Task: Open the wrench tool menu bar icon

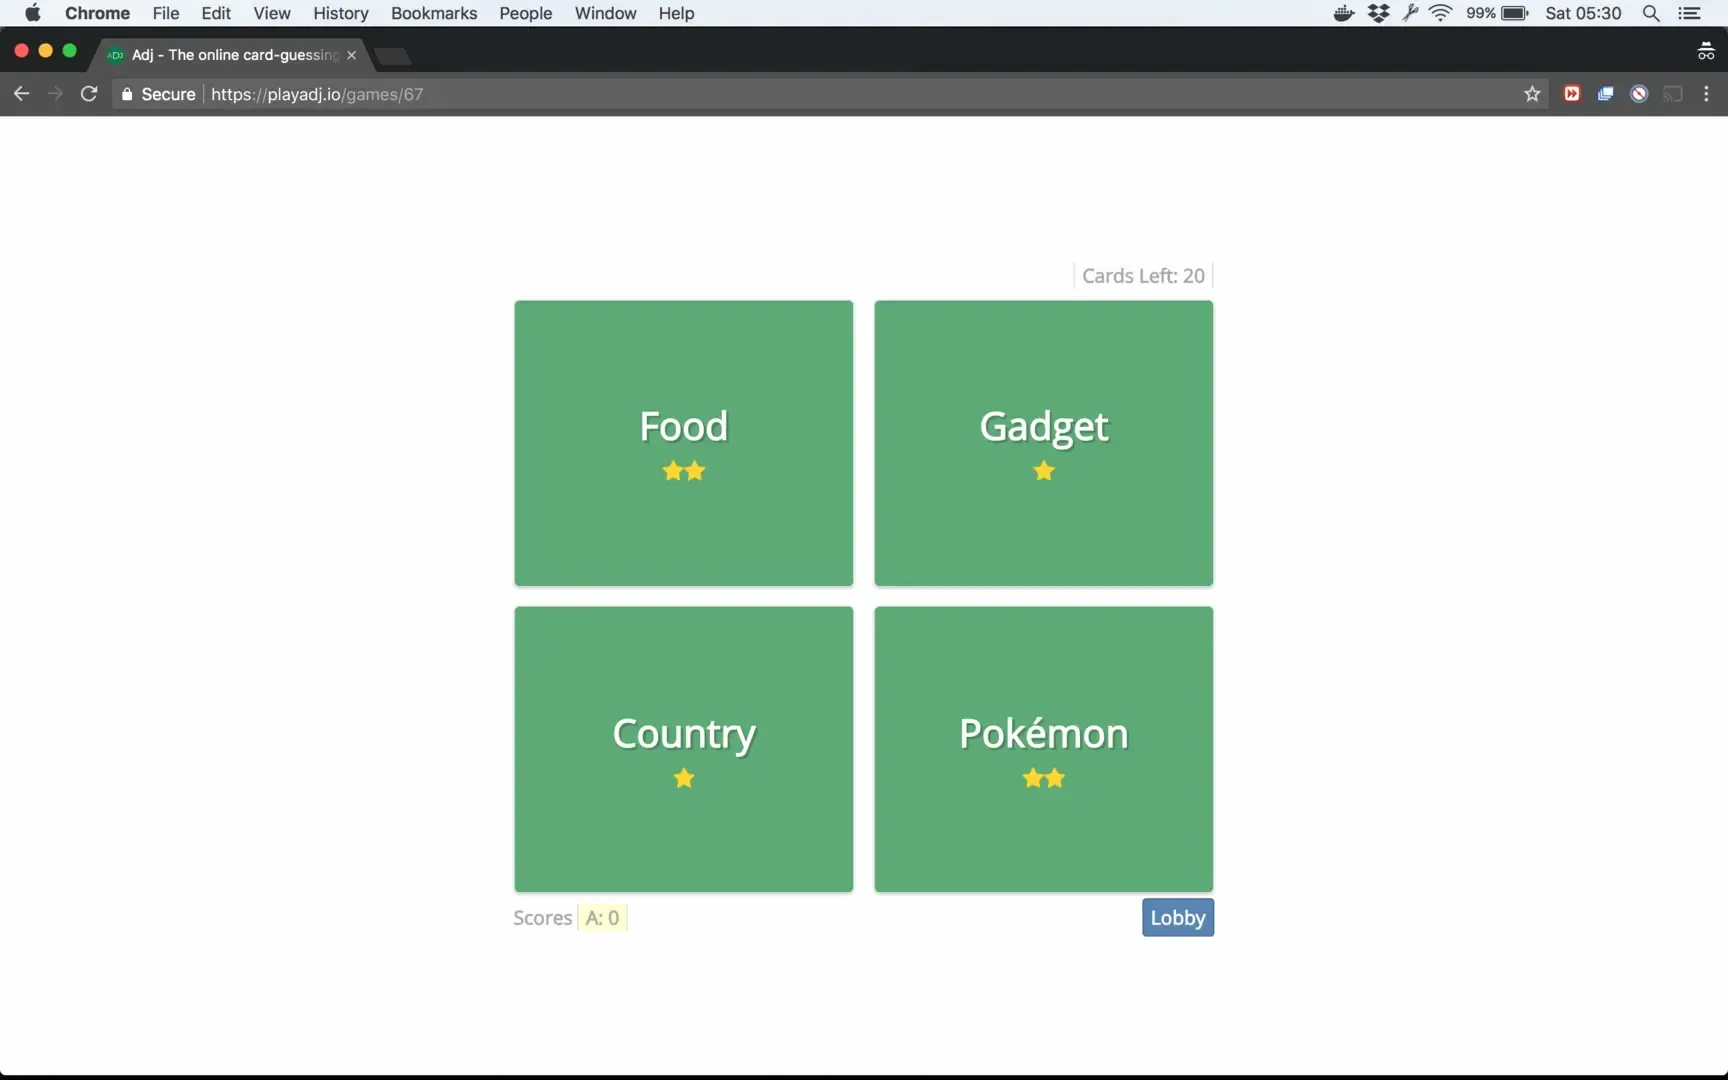Action: [1410, 13]
